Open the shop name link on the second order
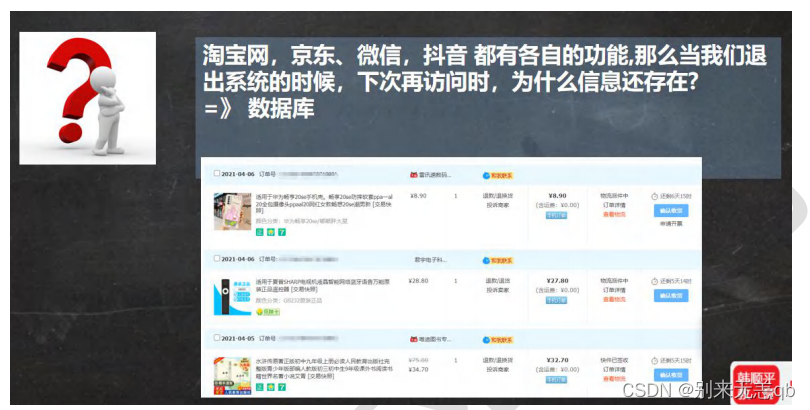 (x=430, y=260)
